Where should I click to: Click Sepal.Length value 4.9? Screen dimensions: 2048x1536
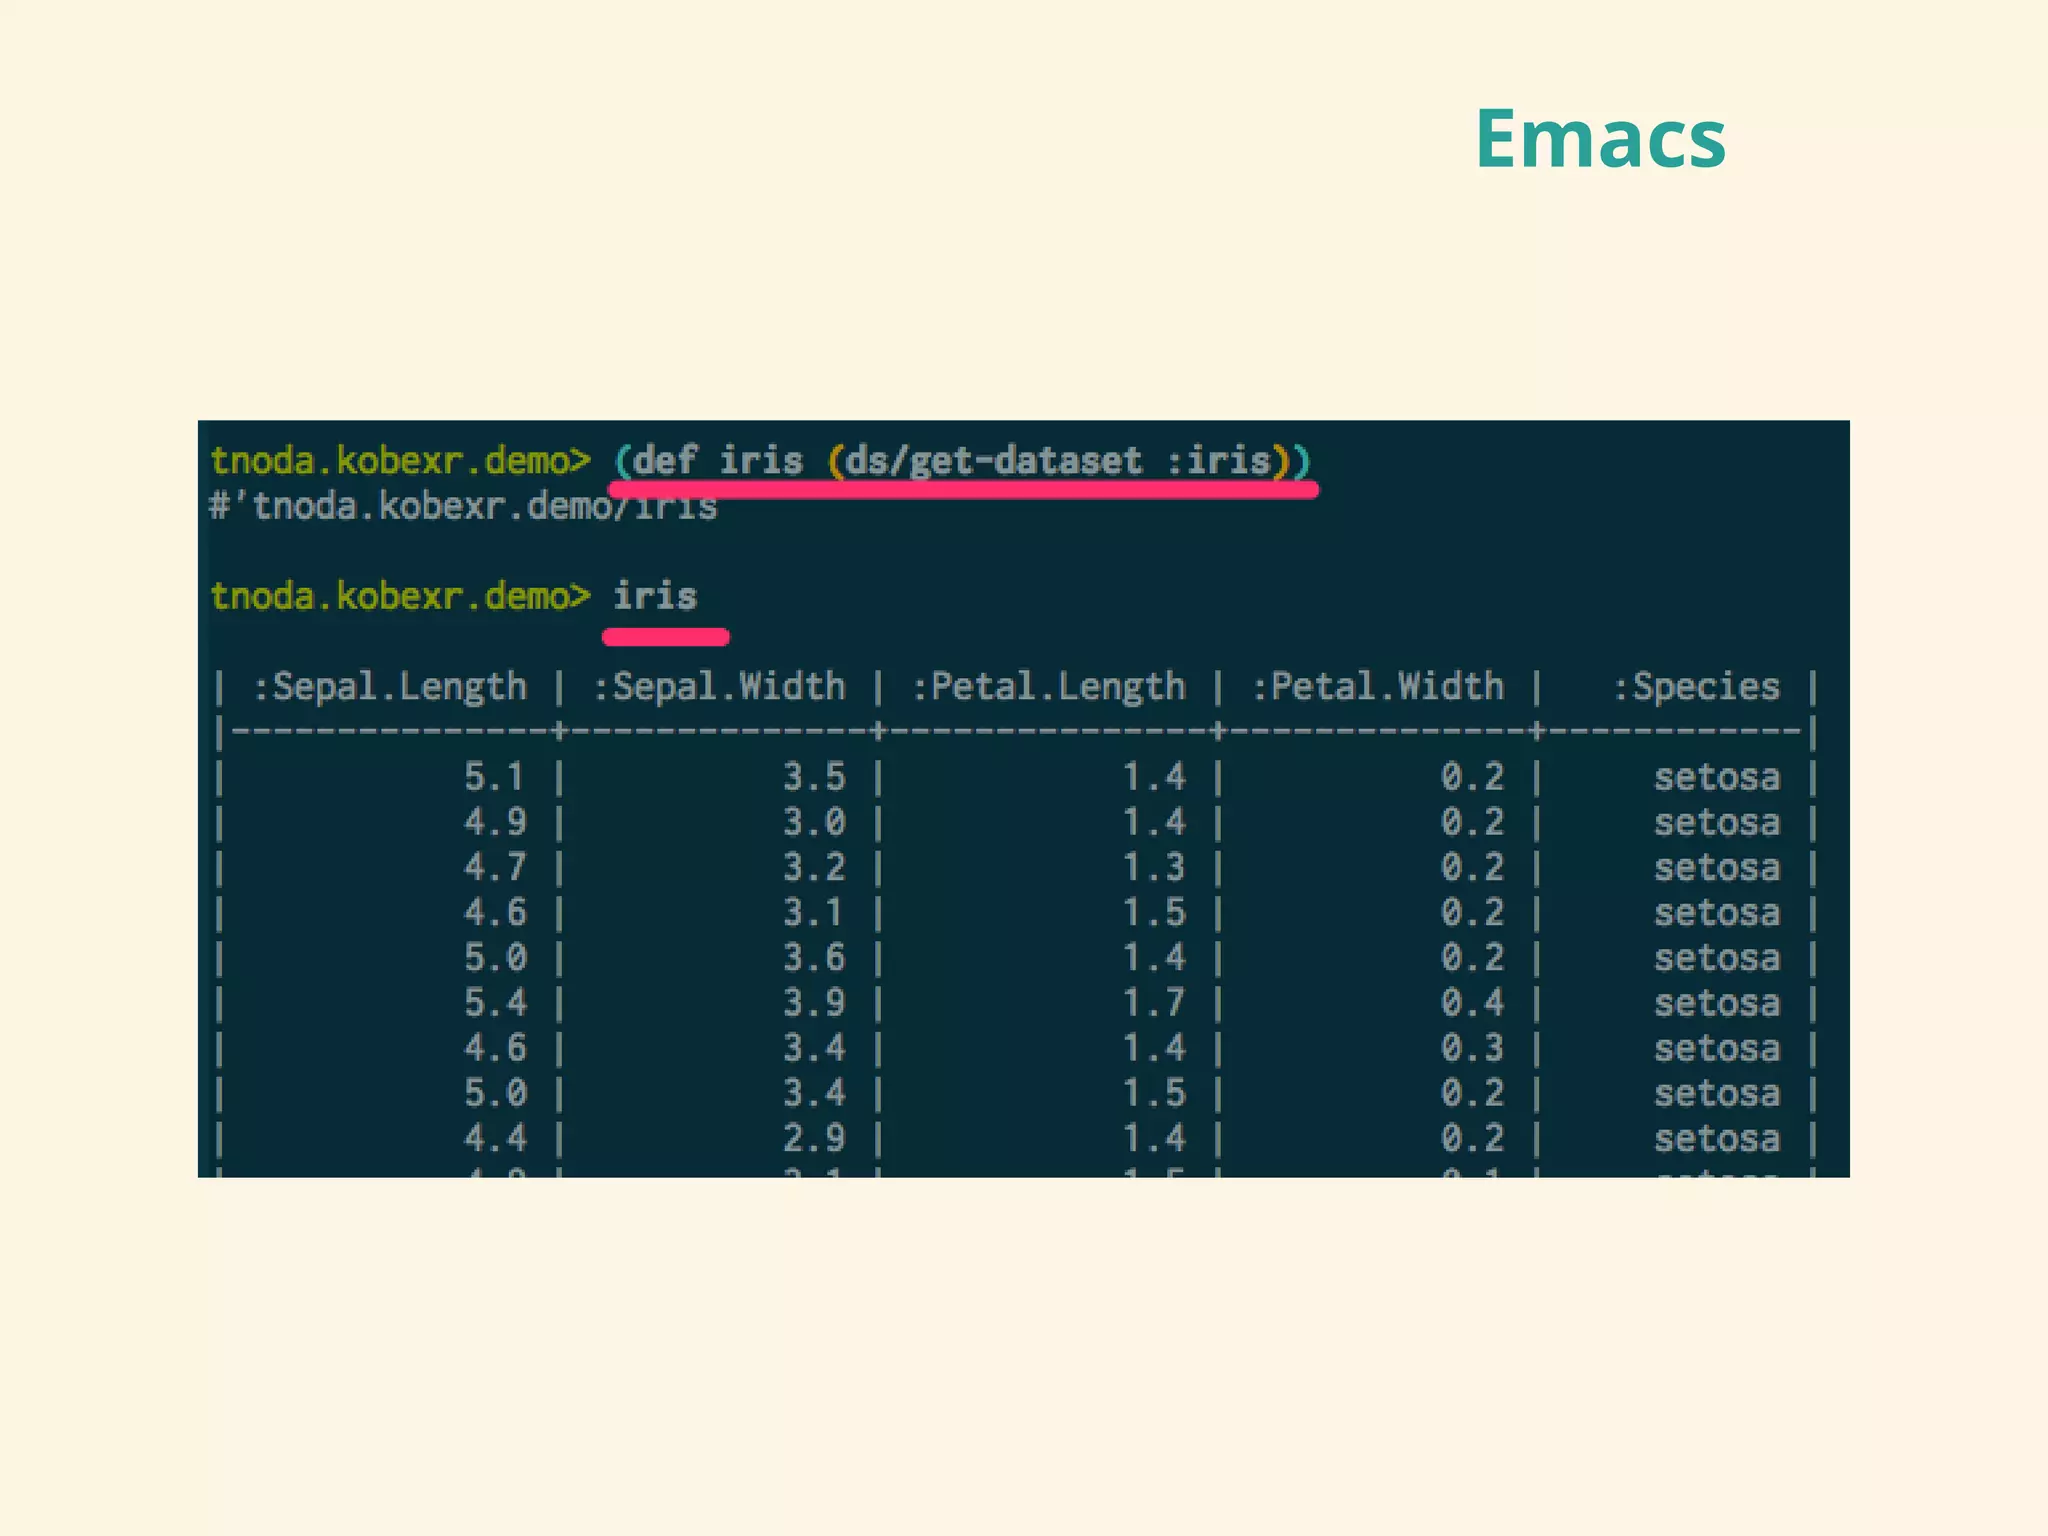coord(495,822)
